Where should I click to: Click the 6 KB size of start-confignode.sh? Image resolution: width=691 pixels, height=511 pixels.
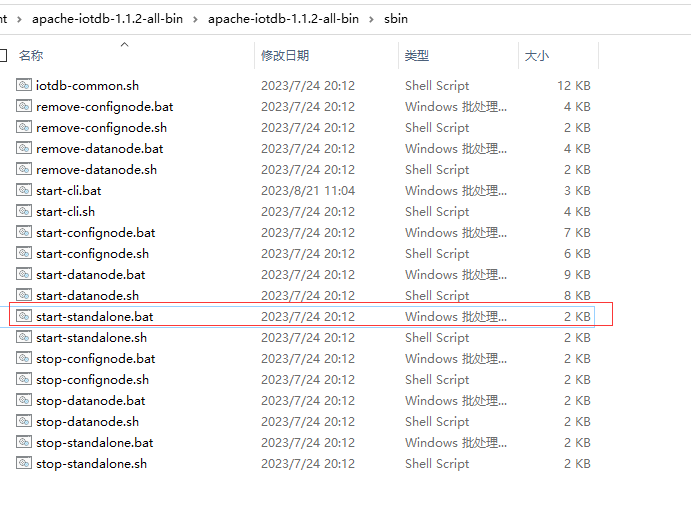pos(577,254)
